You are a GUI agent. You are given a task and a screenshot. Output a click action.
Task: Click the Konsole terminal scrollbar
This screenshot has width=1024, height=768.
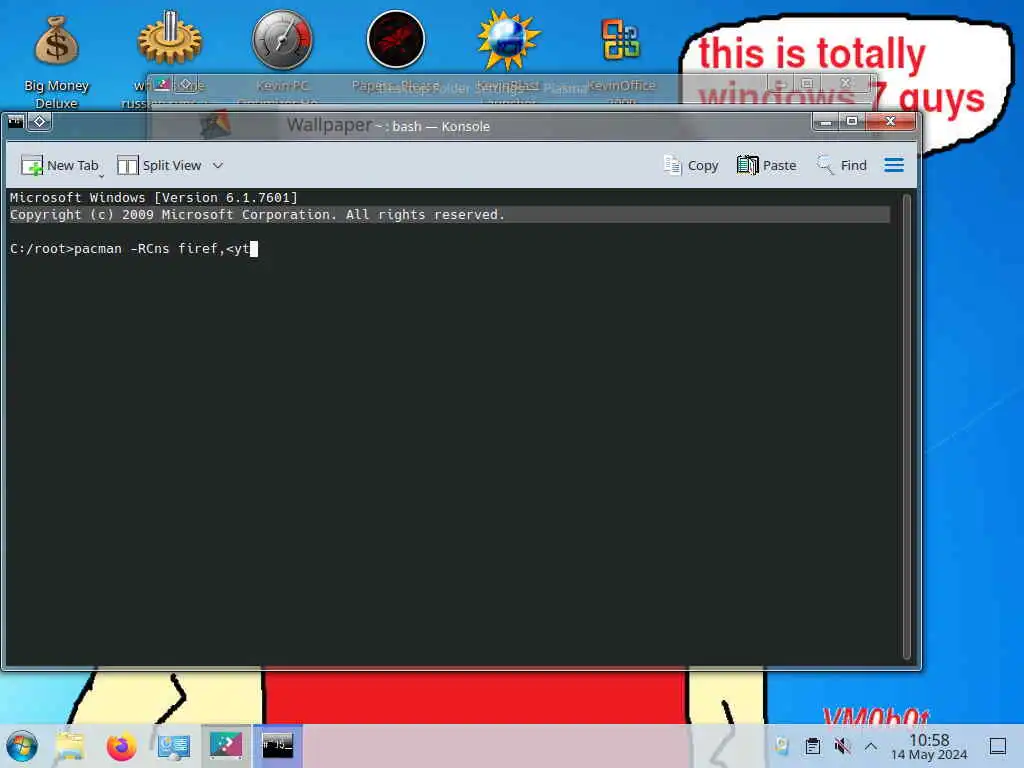coord(906,426)
